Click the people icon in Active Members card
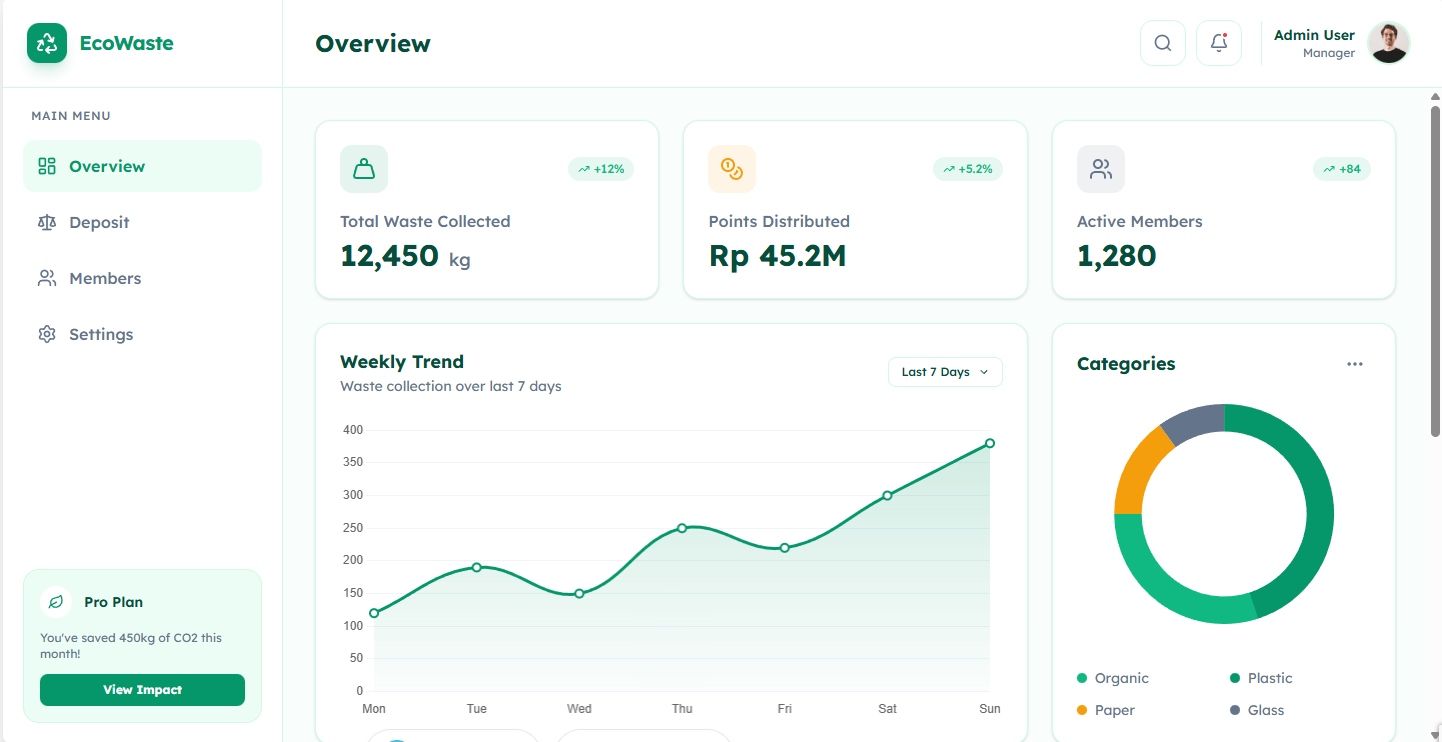This screenshot has height=742, width=1442. (x=1100, y=169)
